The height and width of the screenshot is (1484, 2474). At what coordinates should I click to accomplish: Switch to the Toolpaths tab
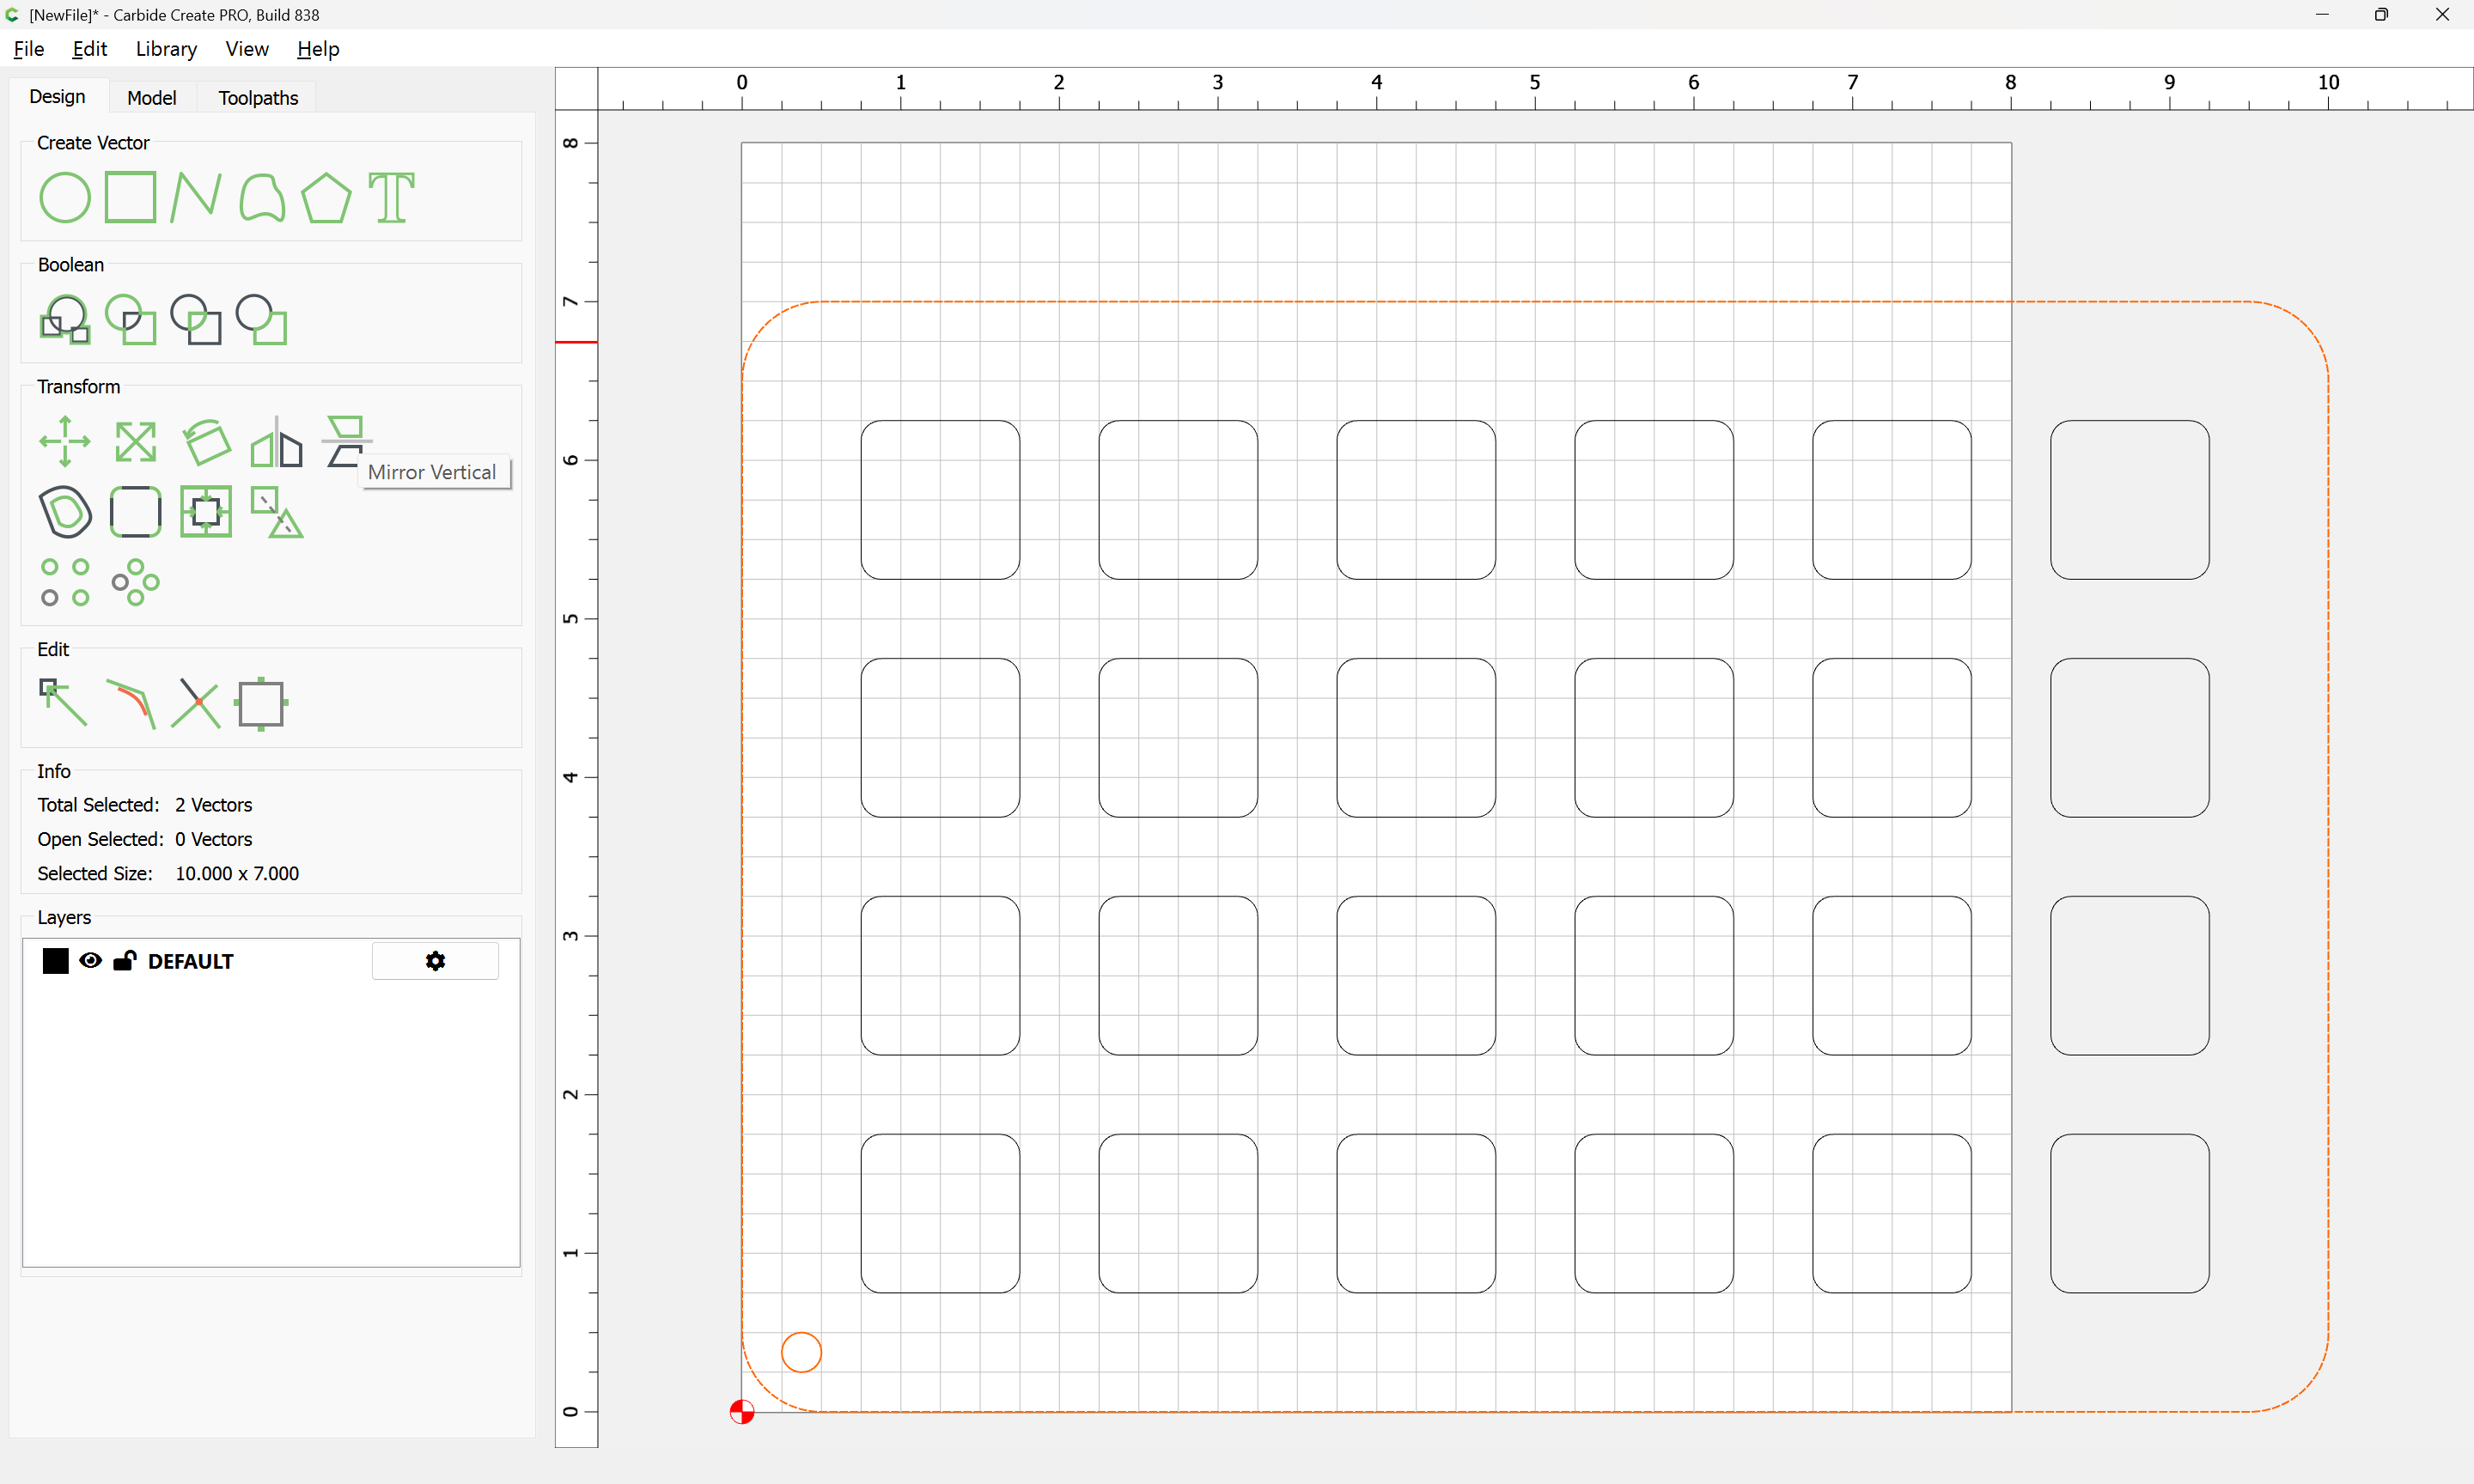point(258,97)
